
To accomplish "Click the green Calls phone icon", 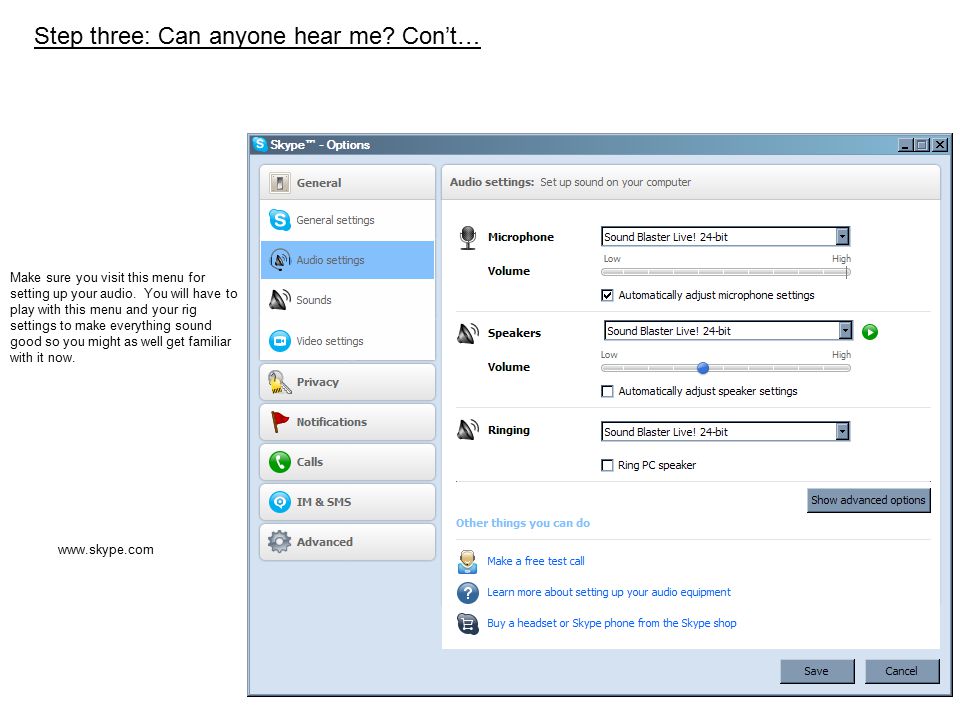I will point(280,462).
